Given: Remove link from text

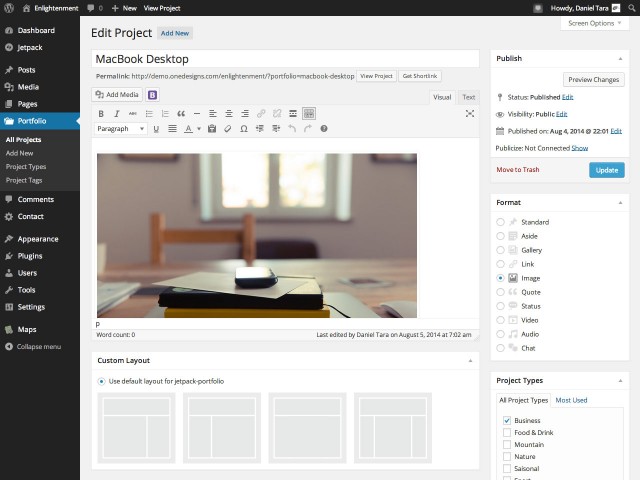Looking at the screenshot, I should tap(277, 114).
